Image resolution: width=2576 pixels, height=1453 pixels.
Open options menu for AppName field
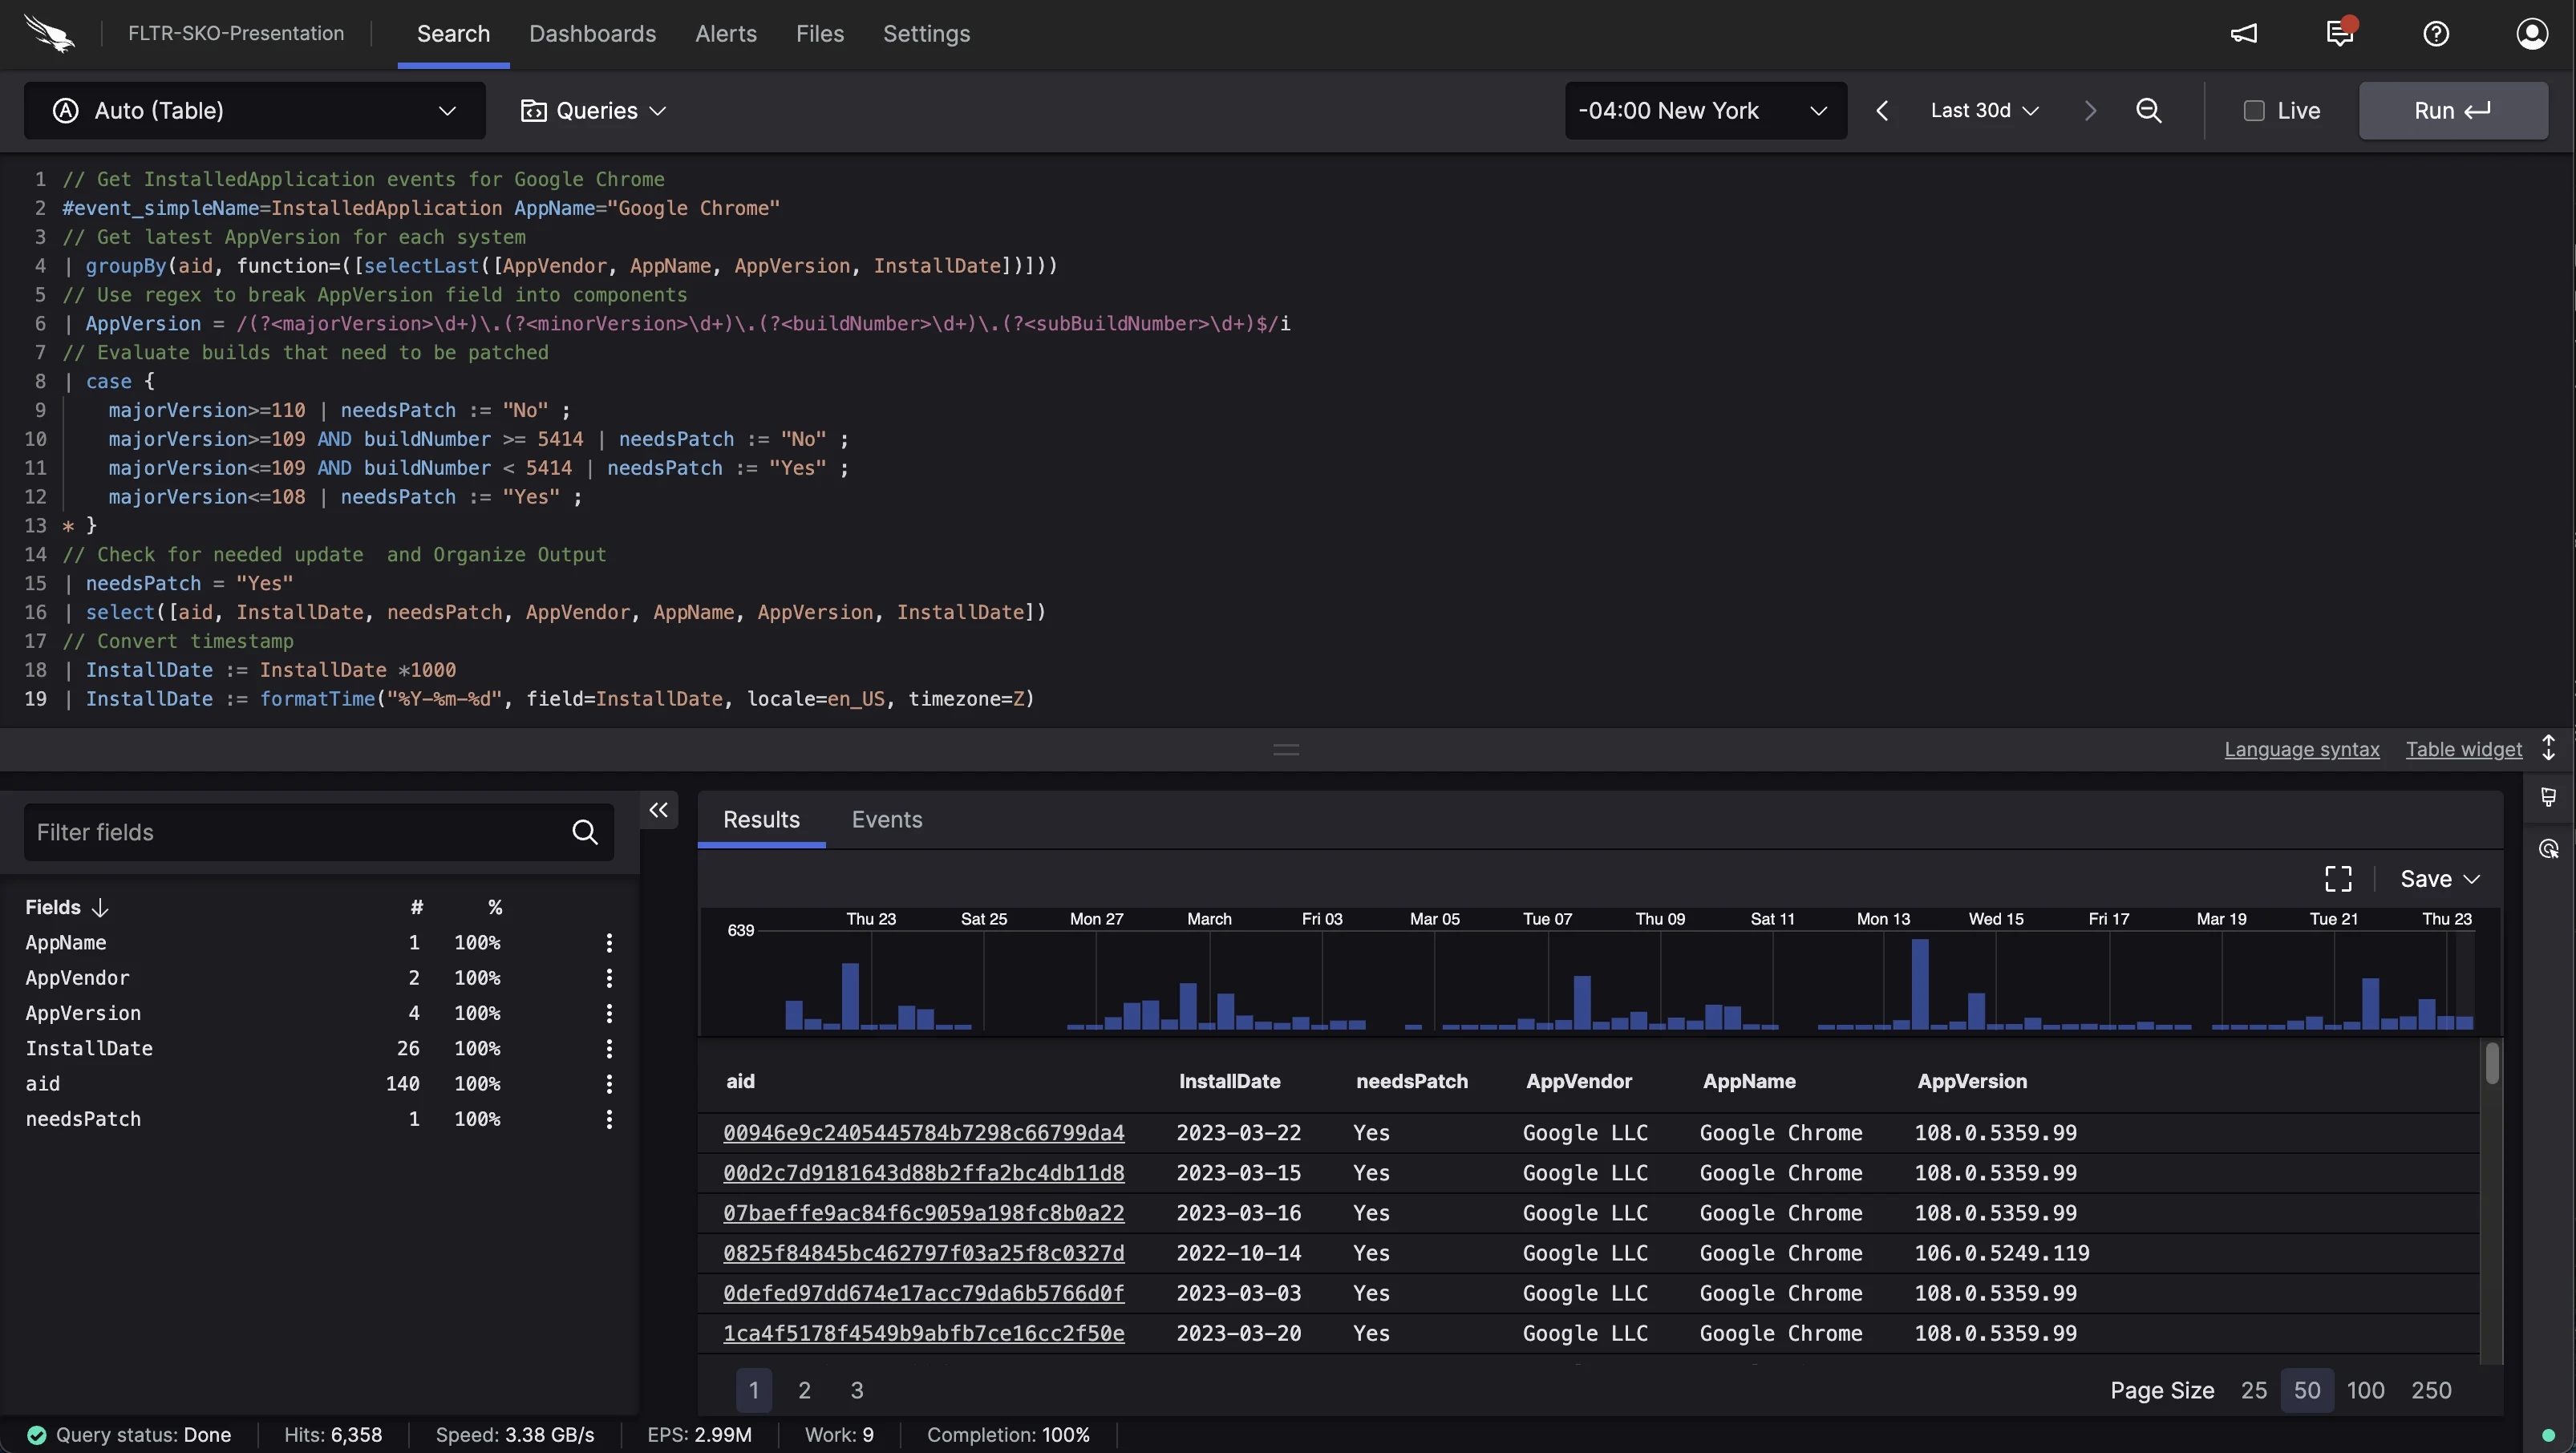609,942
